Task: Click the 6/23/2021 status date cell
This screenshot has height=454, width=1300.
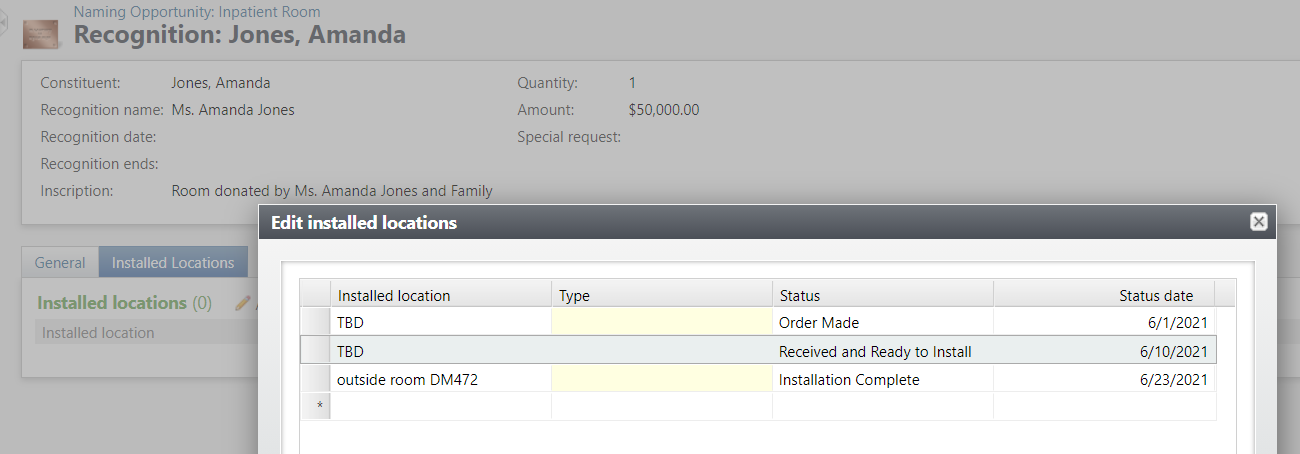Action: pos(1103,380)
